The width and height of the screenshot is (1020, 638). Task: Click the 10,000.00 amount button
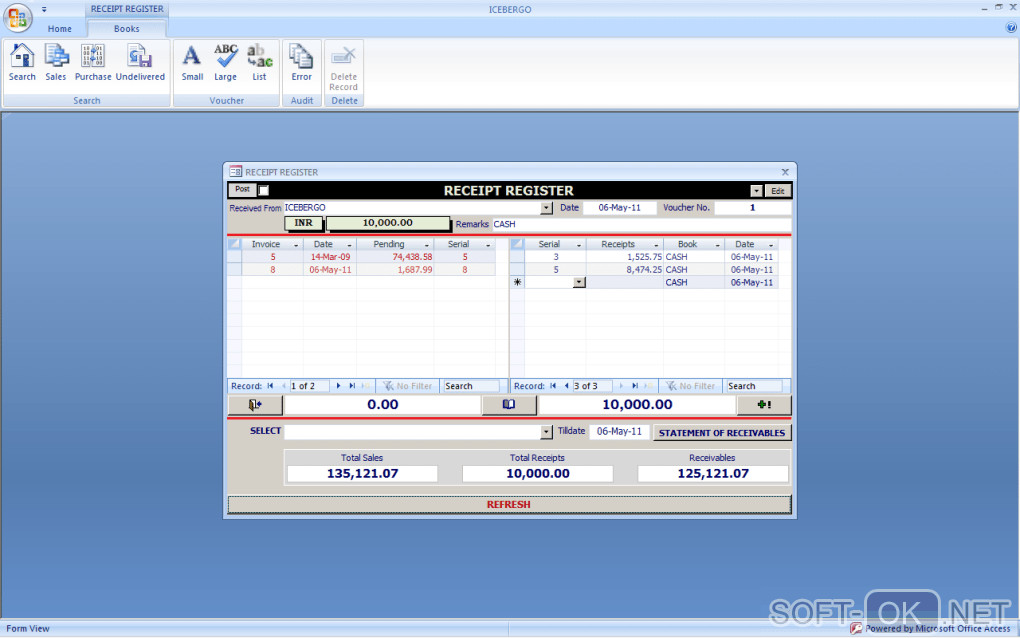coord(388,223)
